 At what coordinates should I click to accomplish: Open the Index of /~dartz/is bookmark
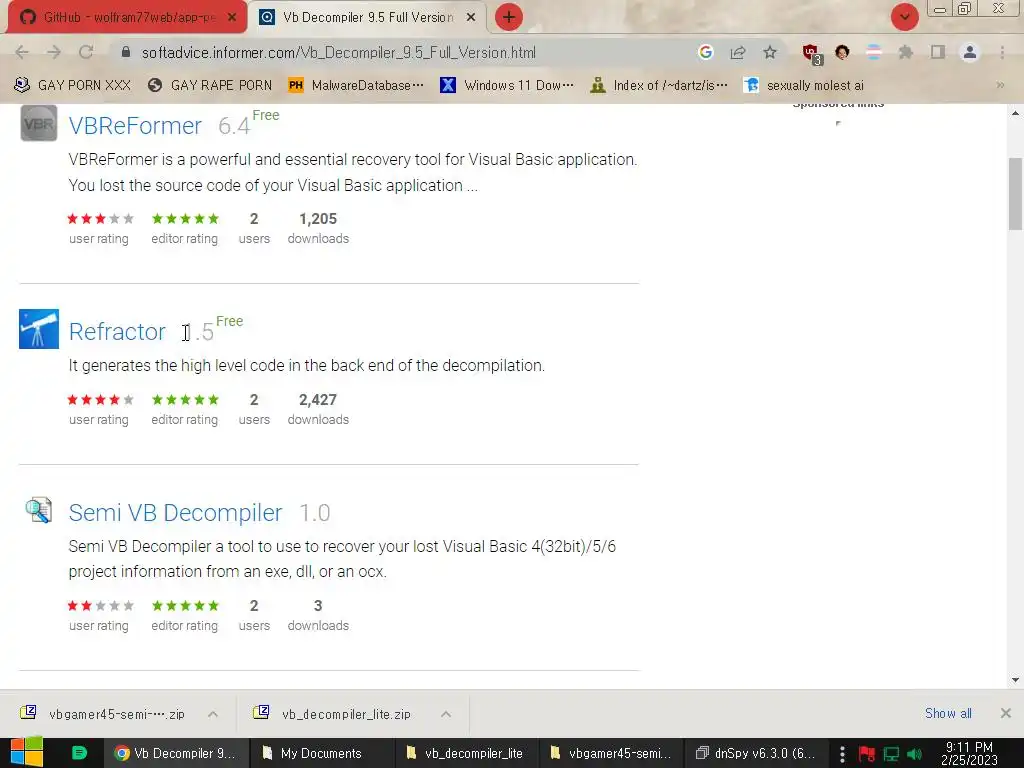tap(658, 85)
